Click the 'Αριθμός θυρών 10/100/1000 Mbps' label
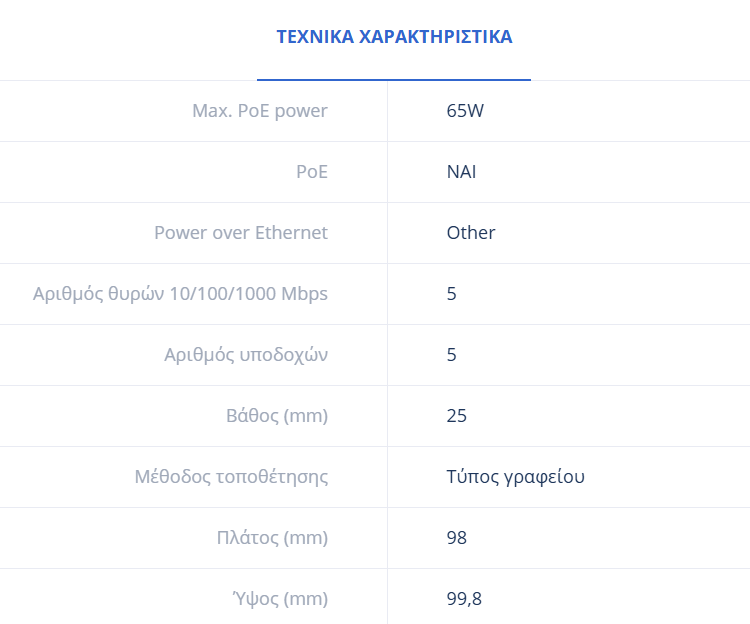750x624 pixels. coord(180,294)
